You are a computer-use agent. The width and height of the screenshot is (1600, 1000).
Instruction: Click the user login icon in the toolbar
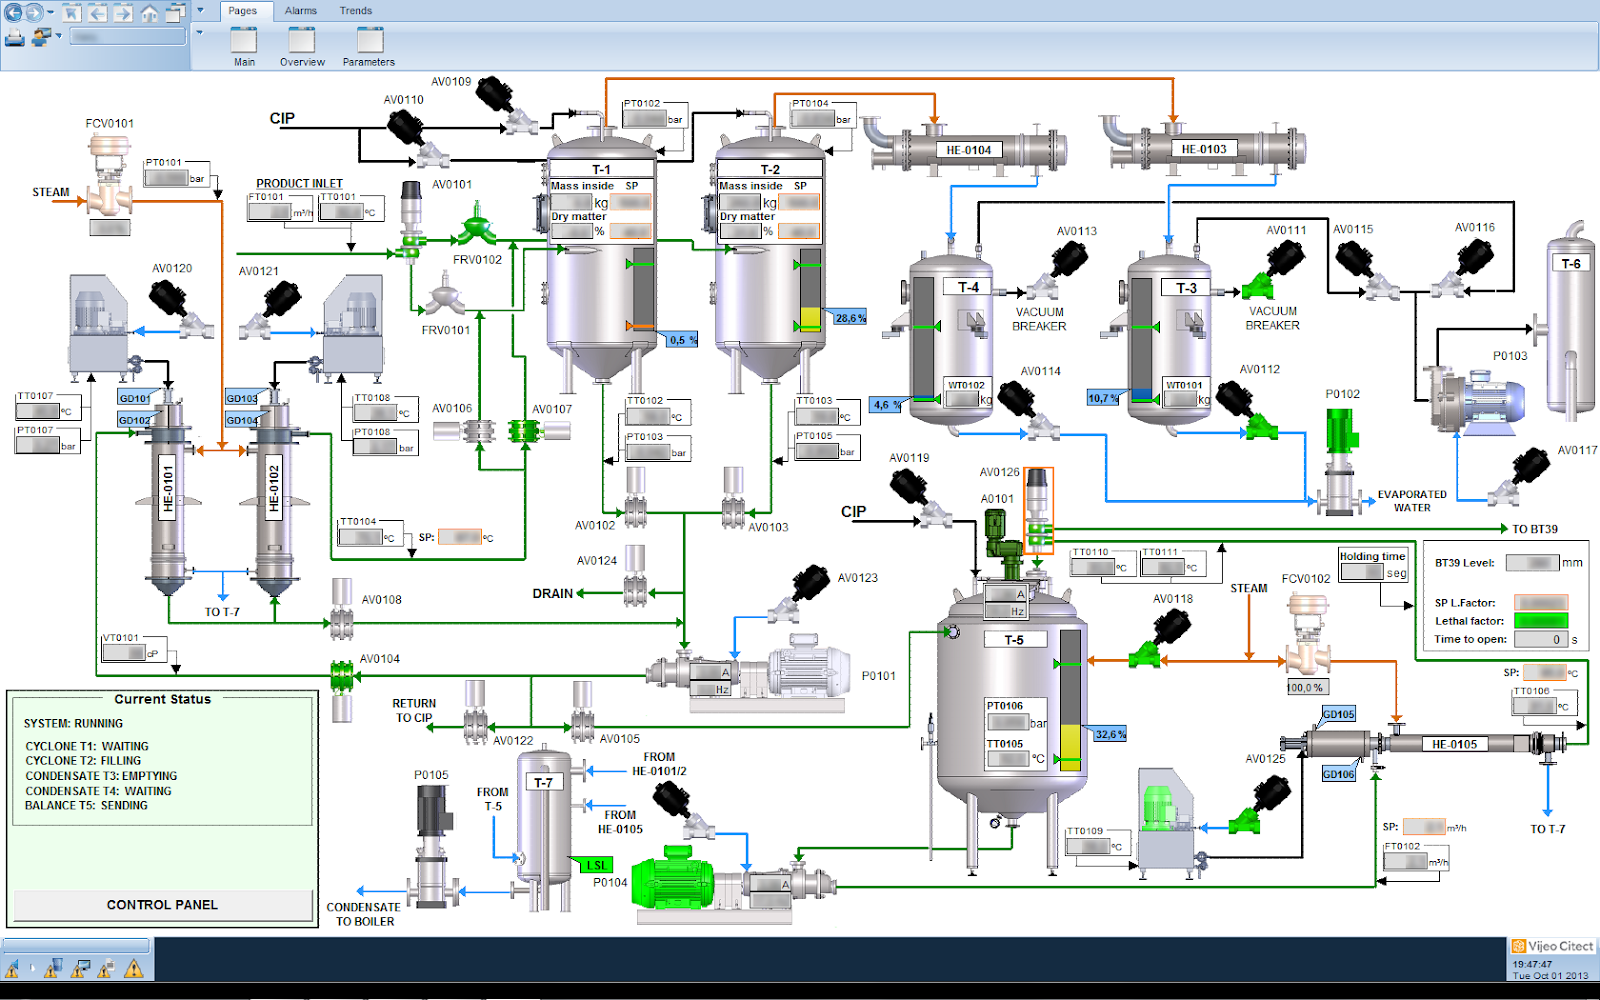click(x=38, y=34)
